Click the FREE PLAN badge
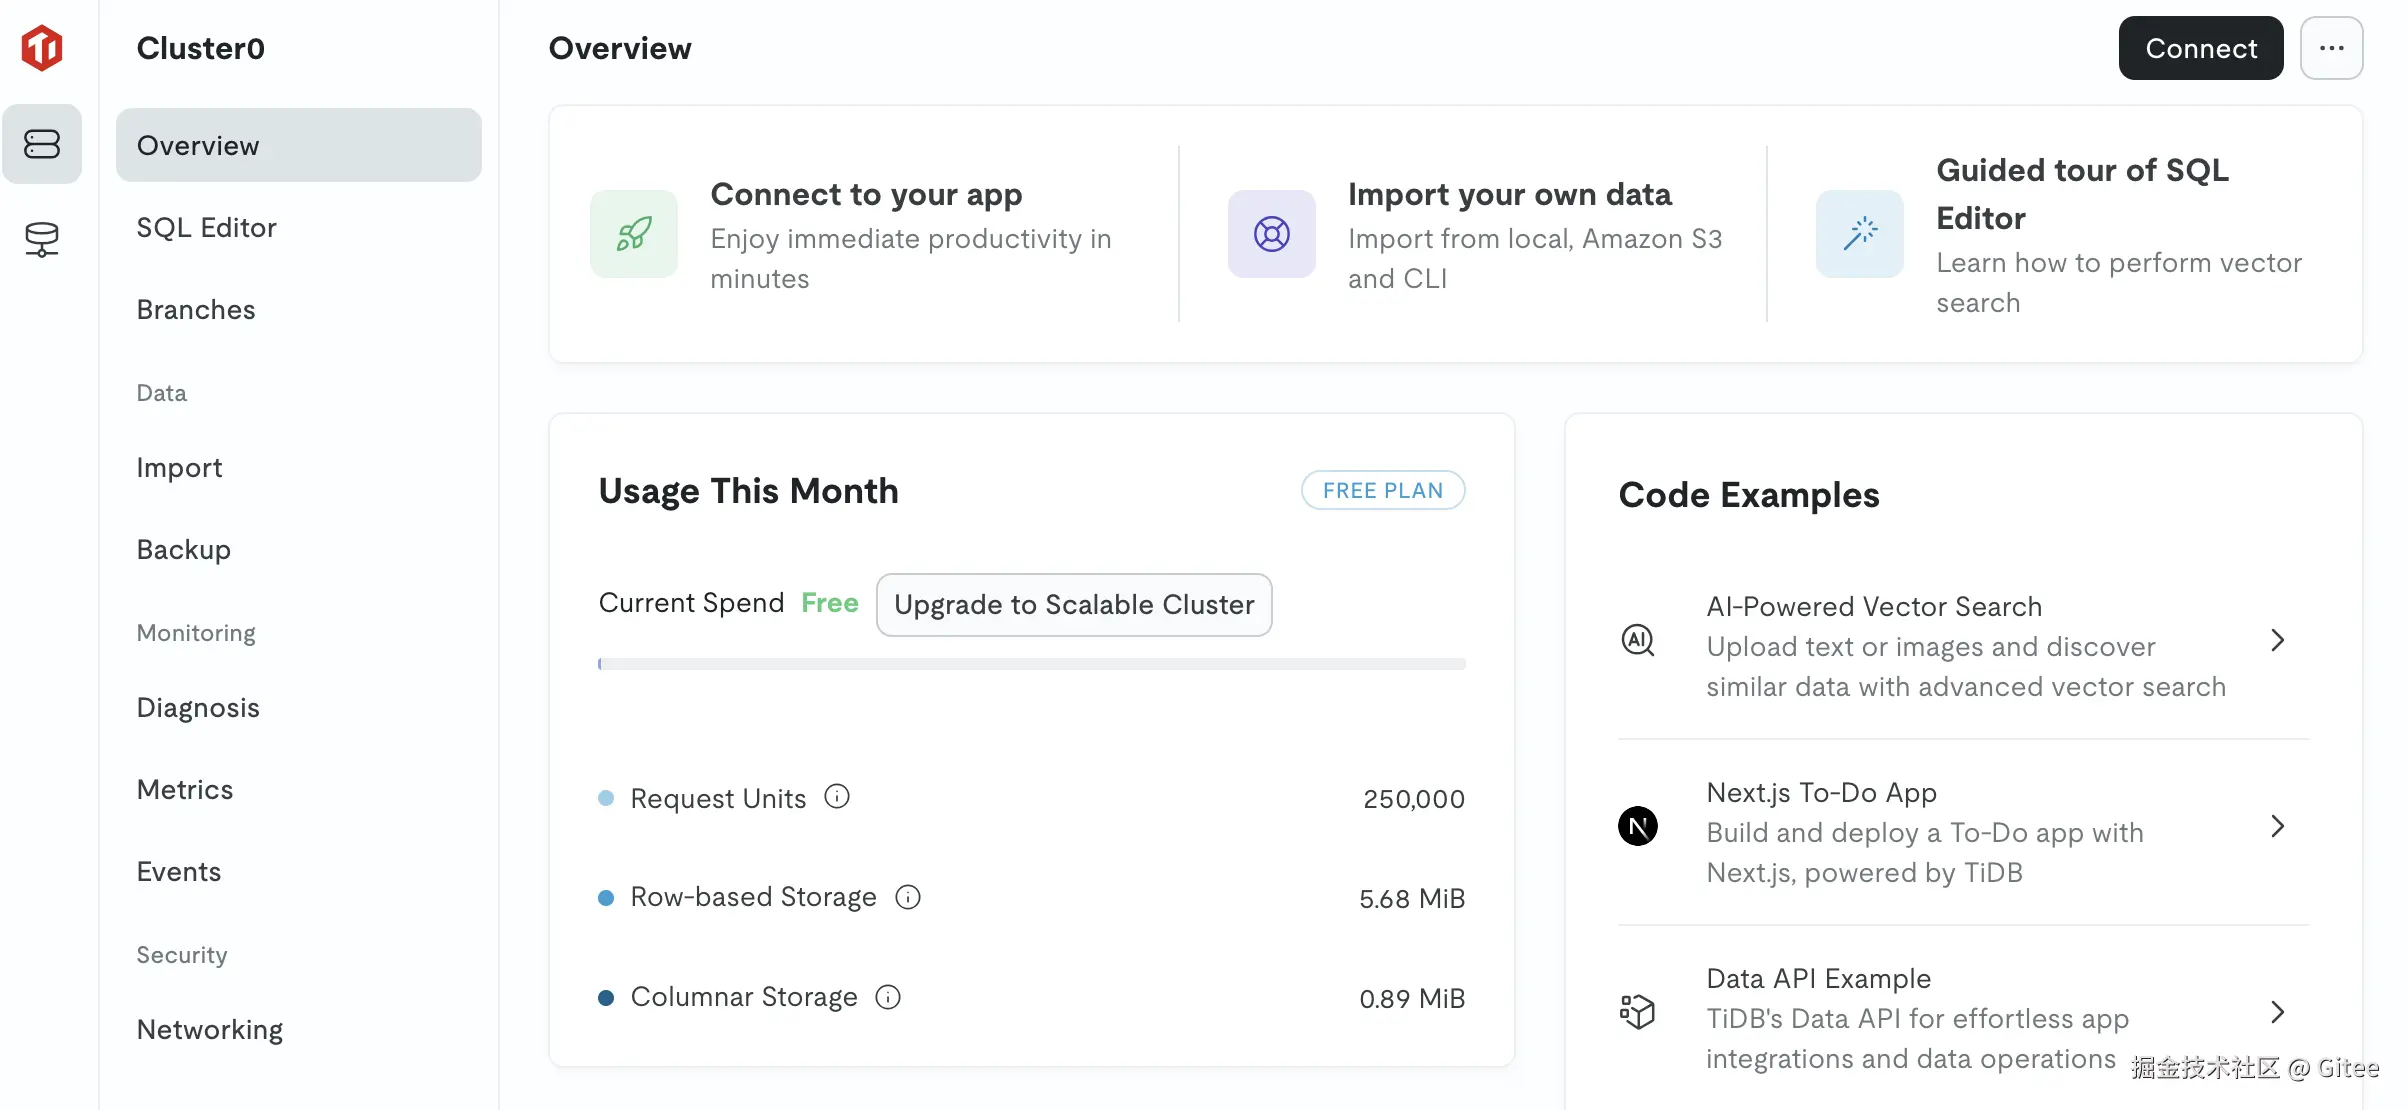2408x1110 pixels. (x=1382, y=490)
